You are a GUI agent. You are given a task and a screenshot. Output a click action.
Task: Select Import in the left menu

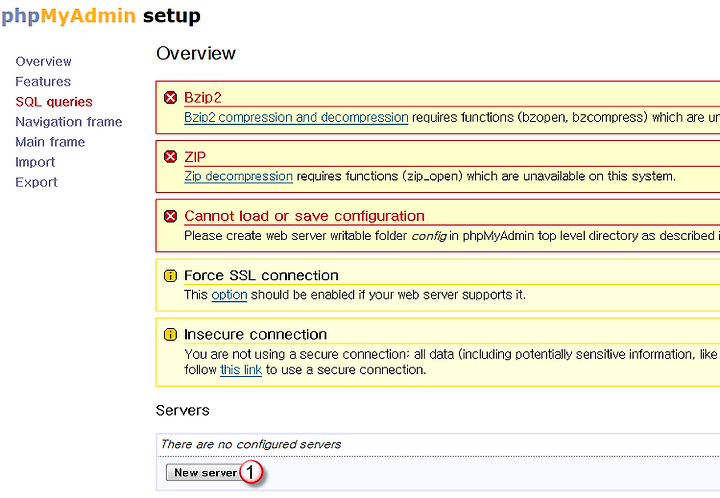(35, 162)
